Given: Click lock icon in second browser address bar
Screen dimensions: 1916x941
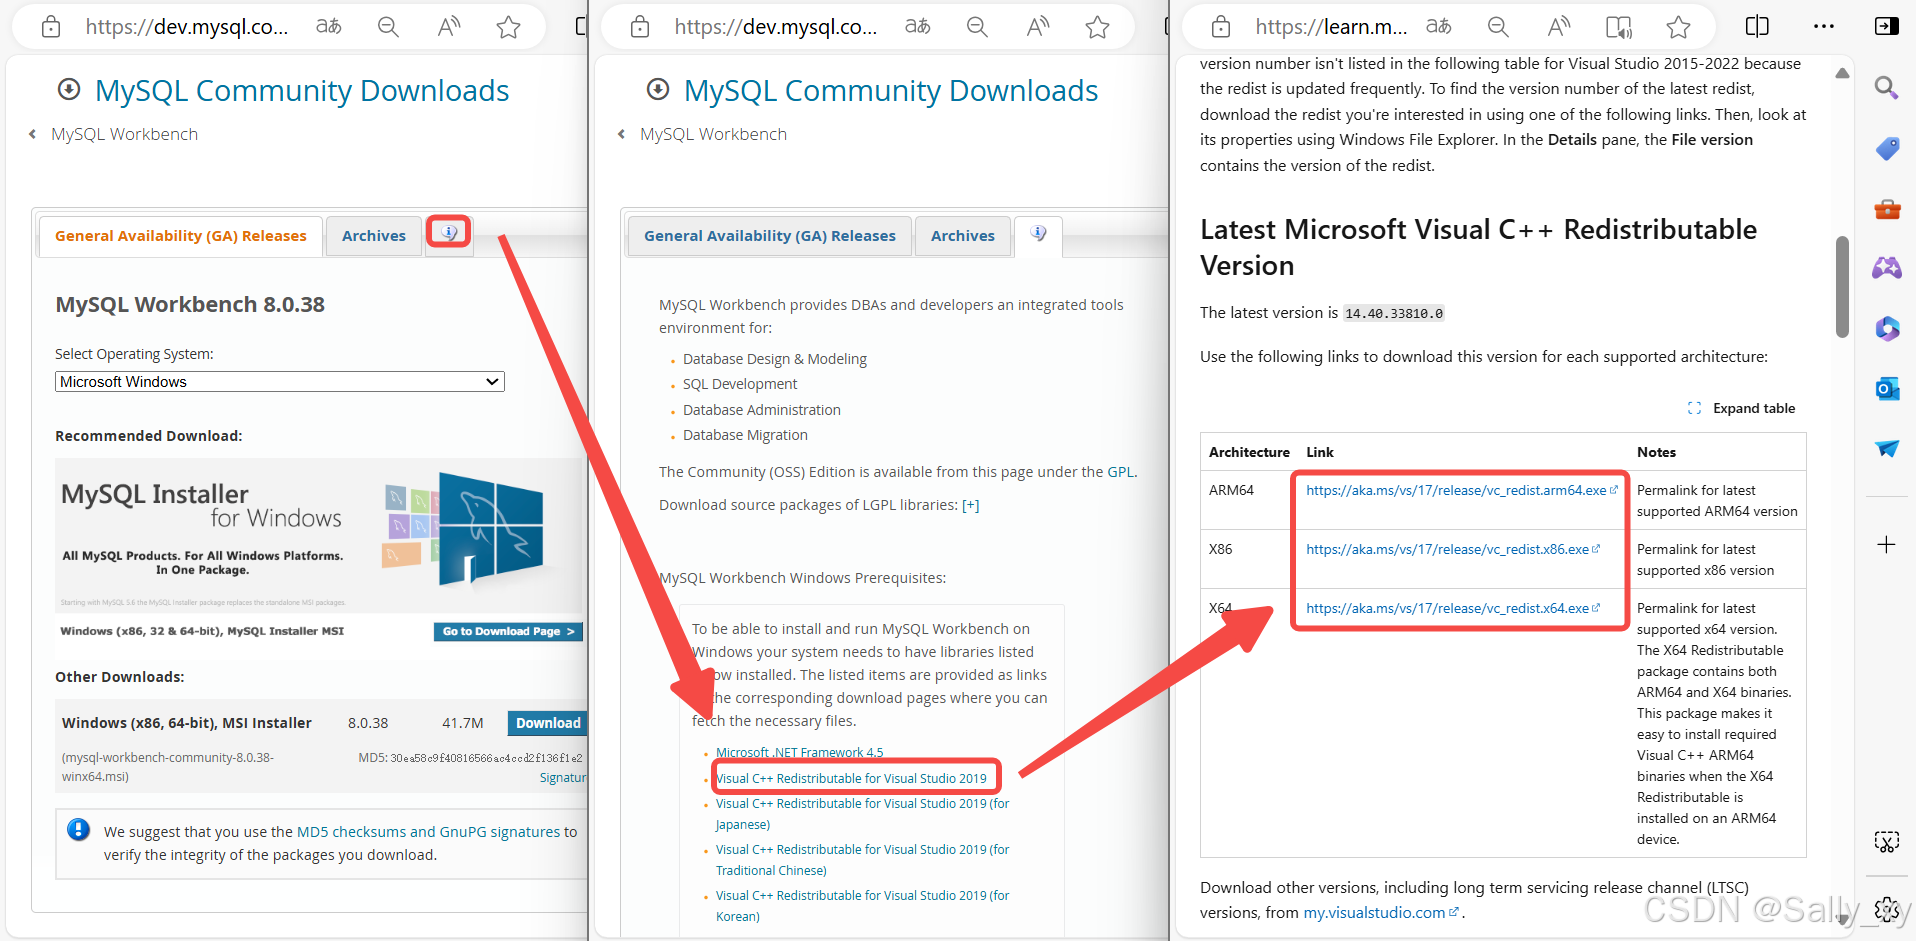Looking at the screenshot, I should (x=640, y=27).
